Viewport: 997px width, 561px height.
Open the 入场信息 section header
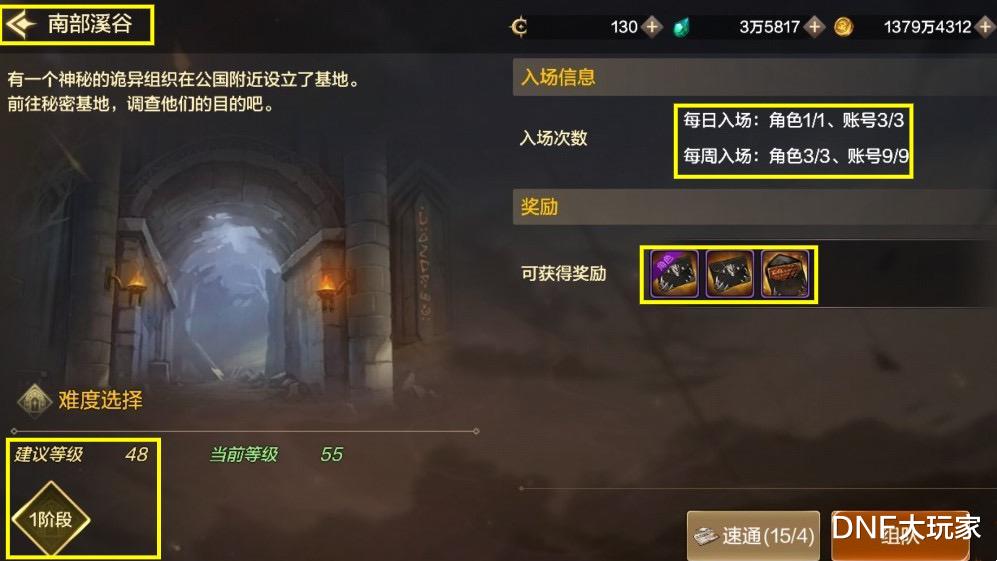755,78
